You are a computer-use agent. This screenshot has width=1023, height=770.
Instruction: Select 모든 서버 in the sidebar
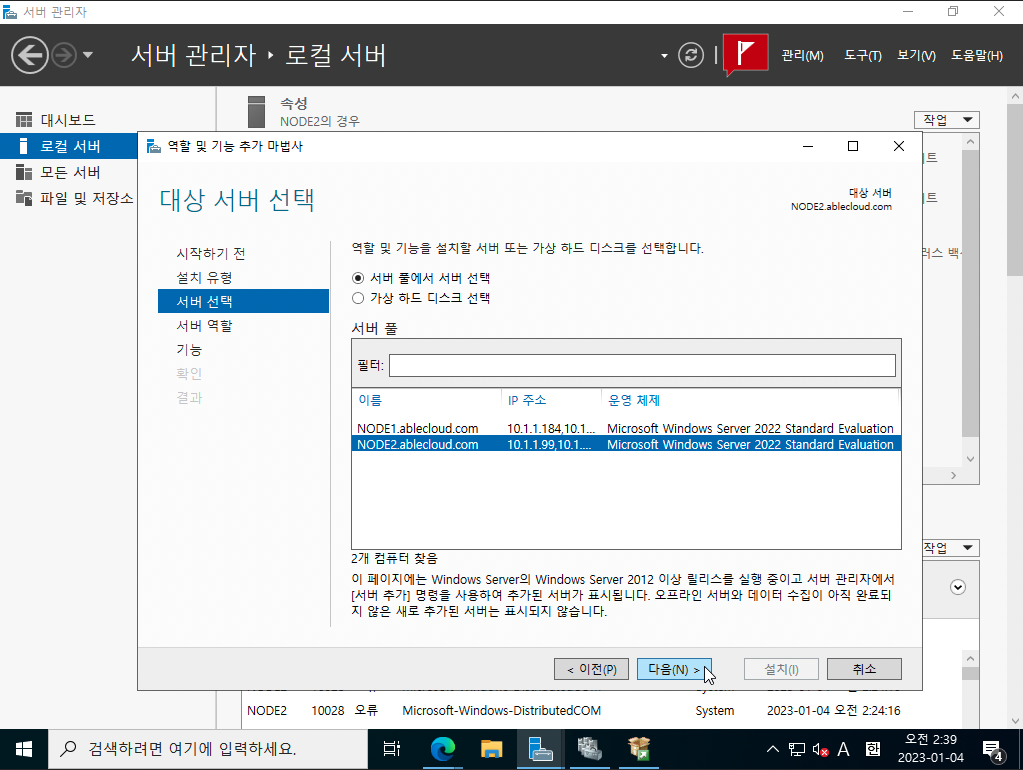[69, 172]
